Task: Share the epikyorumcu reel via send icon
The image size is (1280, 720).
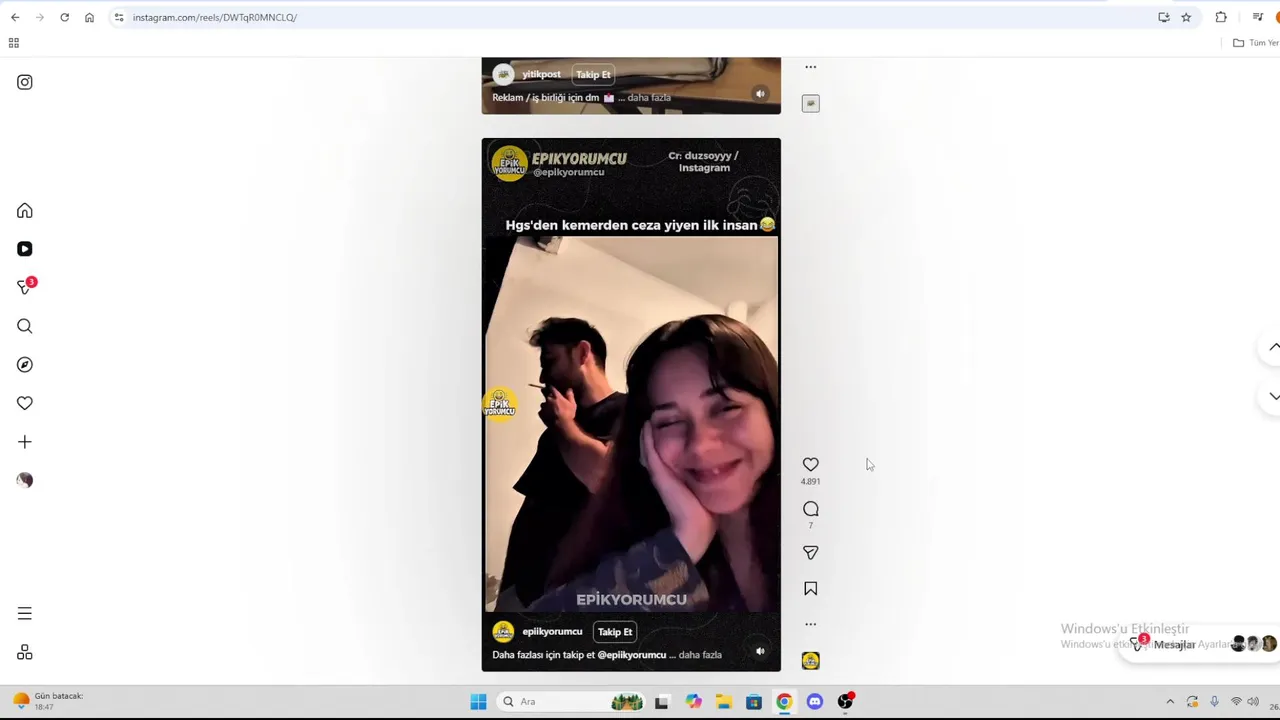Action: 811,552
